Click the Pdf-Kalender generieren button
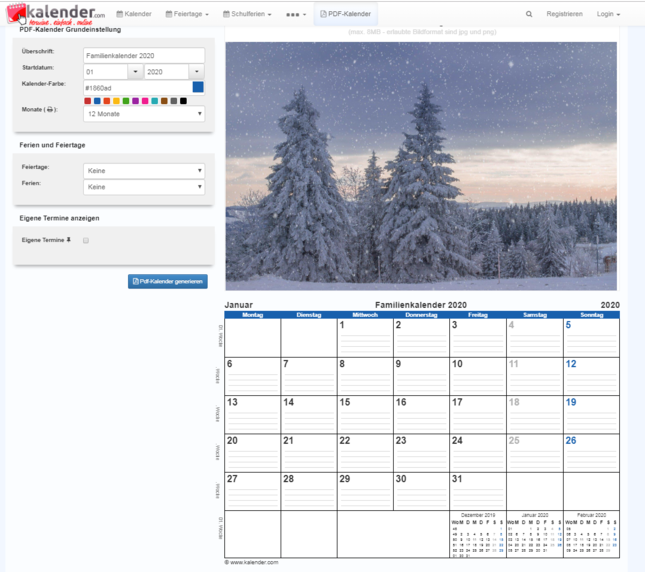This screenshot has height=572, width=645. tap(168, 282)
